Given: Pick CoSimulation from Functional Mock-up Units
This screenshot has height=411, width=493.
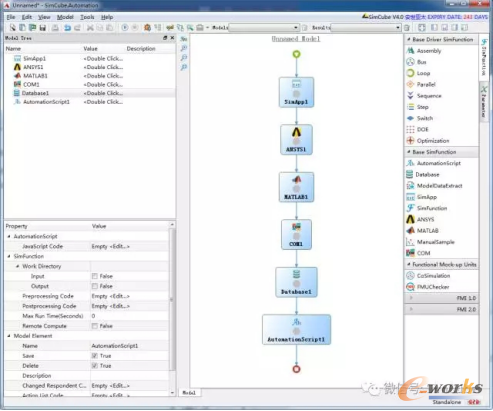Looking at the screenshot, I should tap(428, 276).
